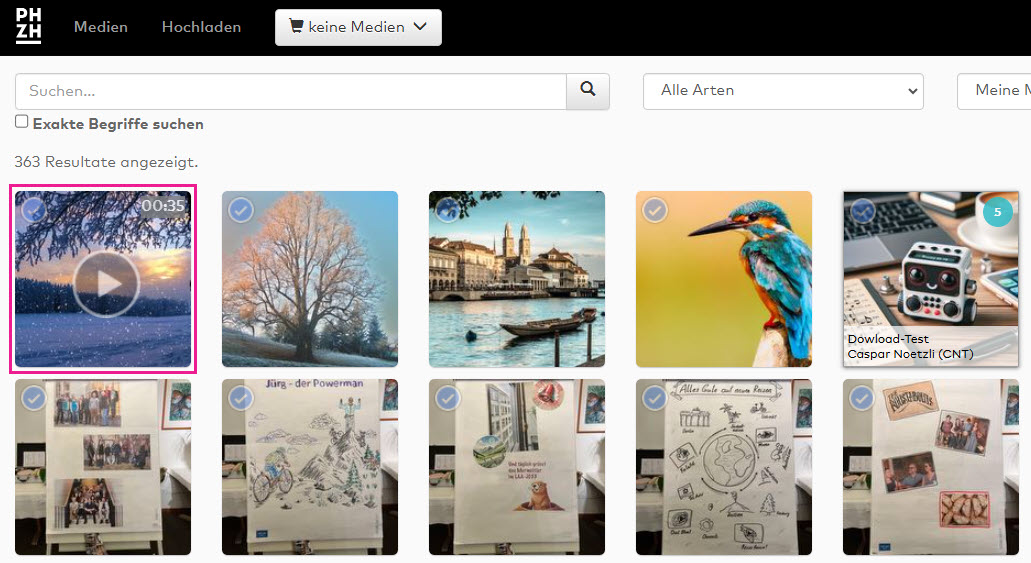The height and width of the screenshot is (563, 1031).
Task: Select checkmark on kingfisher image
Action: tap(655, 210)
